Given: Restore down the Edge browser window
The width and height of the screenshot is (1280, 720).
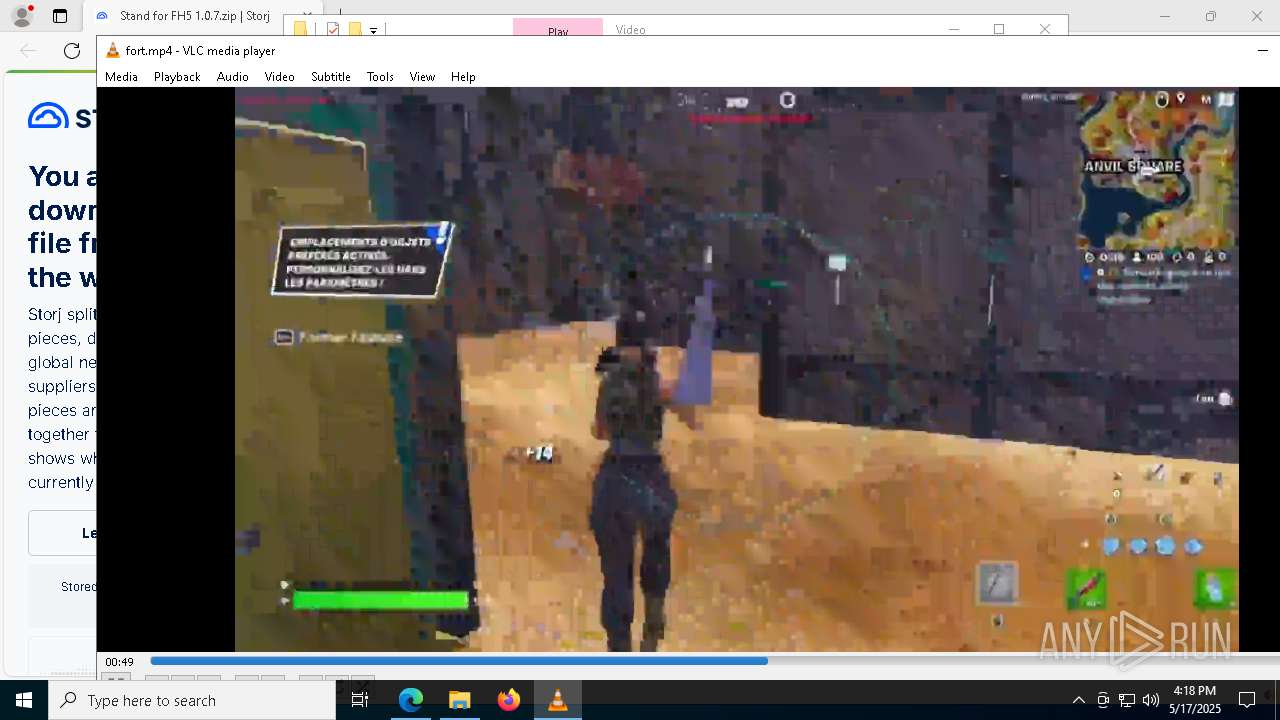Looking at the screenshot, I should pos(1210,16).
